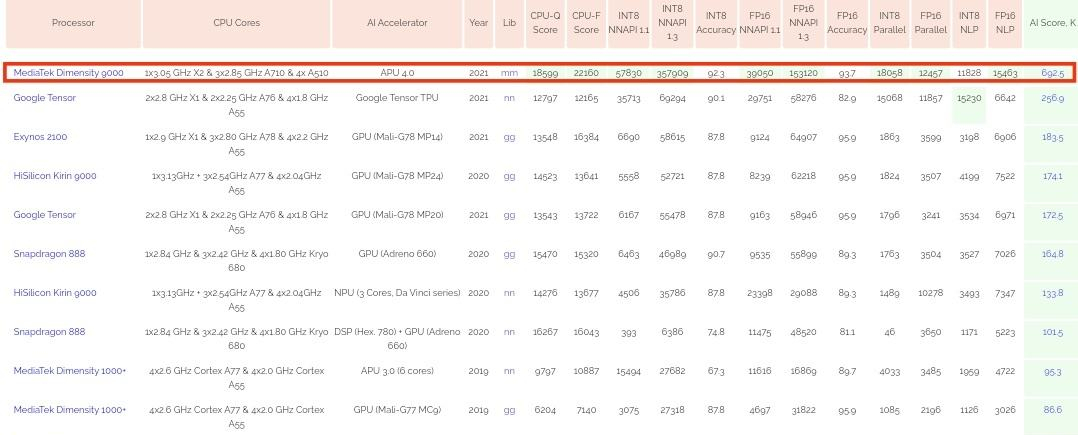Open HiSilicon Kirin 9000 link, Mali-G78 MP24 row
The image size is (1078, 435).
54,175
